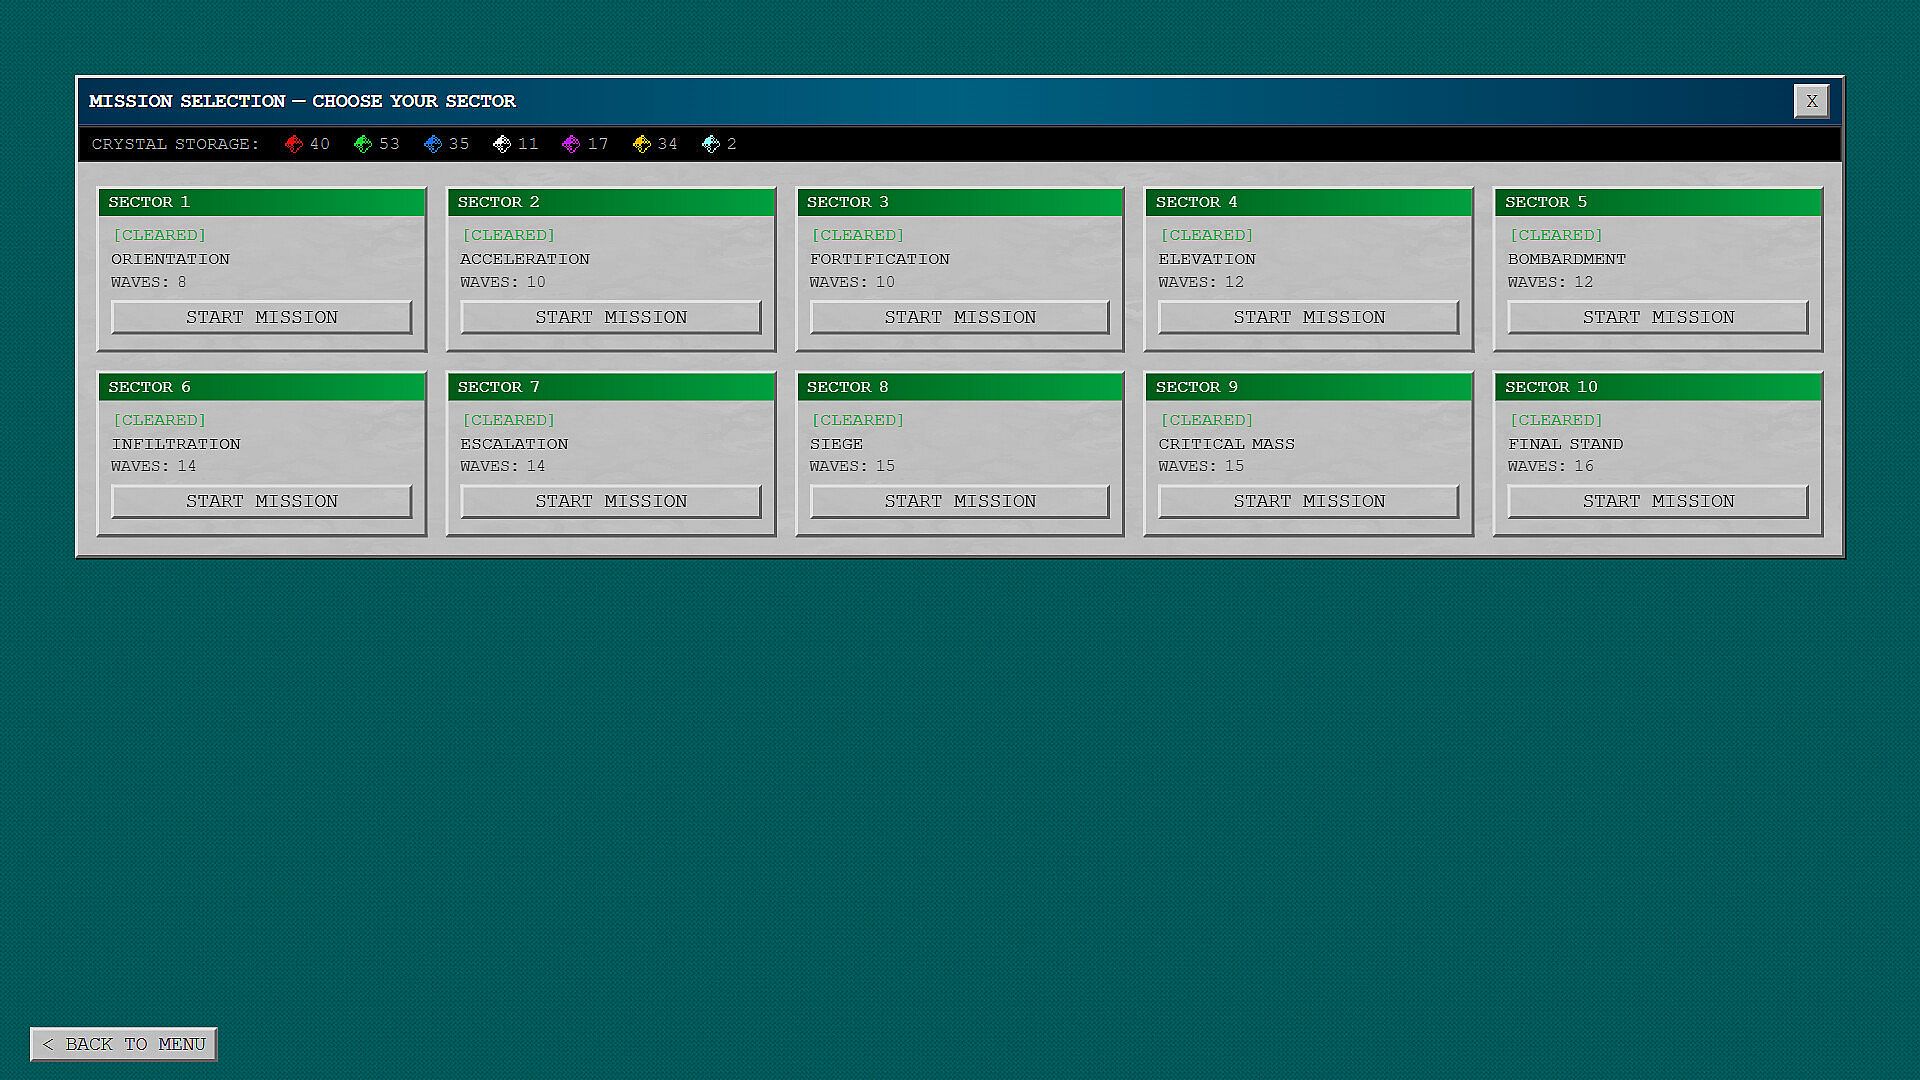1920x1080 pixels.
Task: Click the cyan crystal storage icon
Action: 711,145
